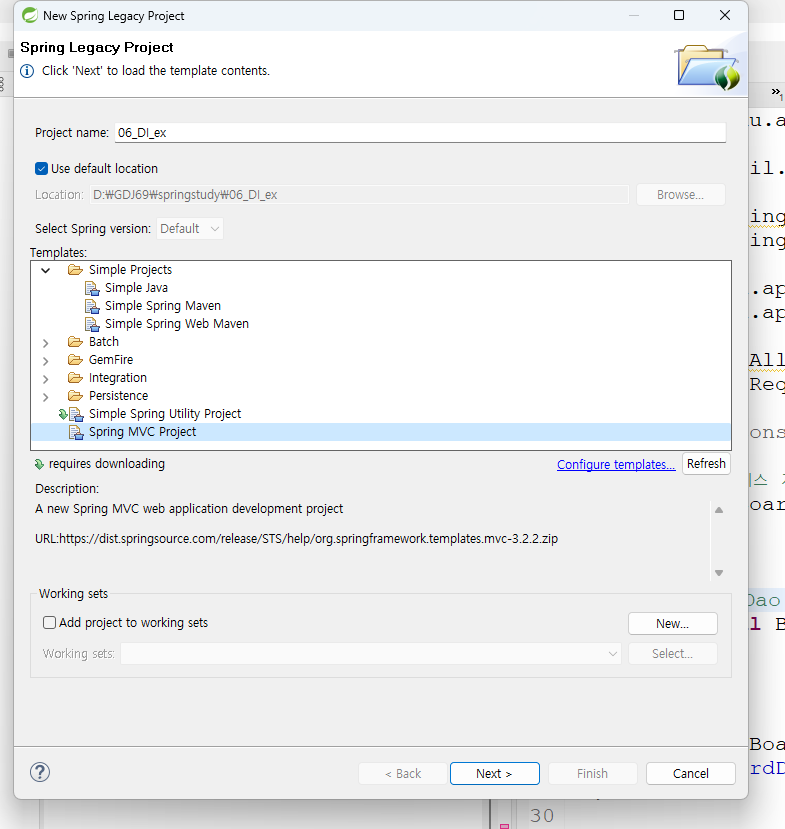Expand the GemFire templates folder

[45, 361]
